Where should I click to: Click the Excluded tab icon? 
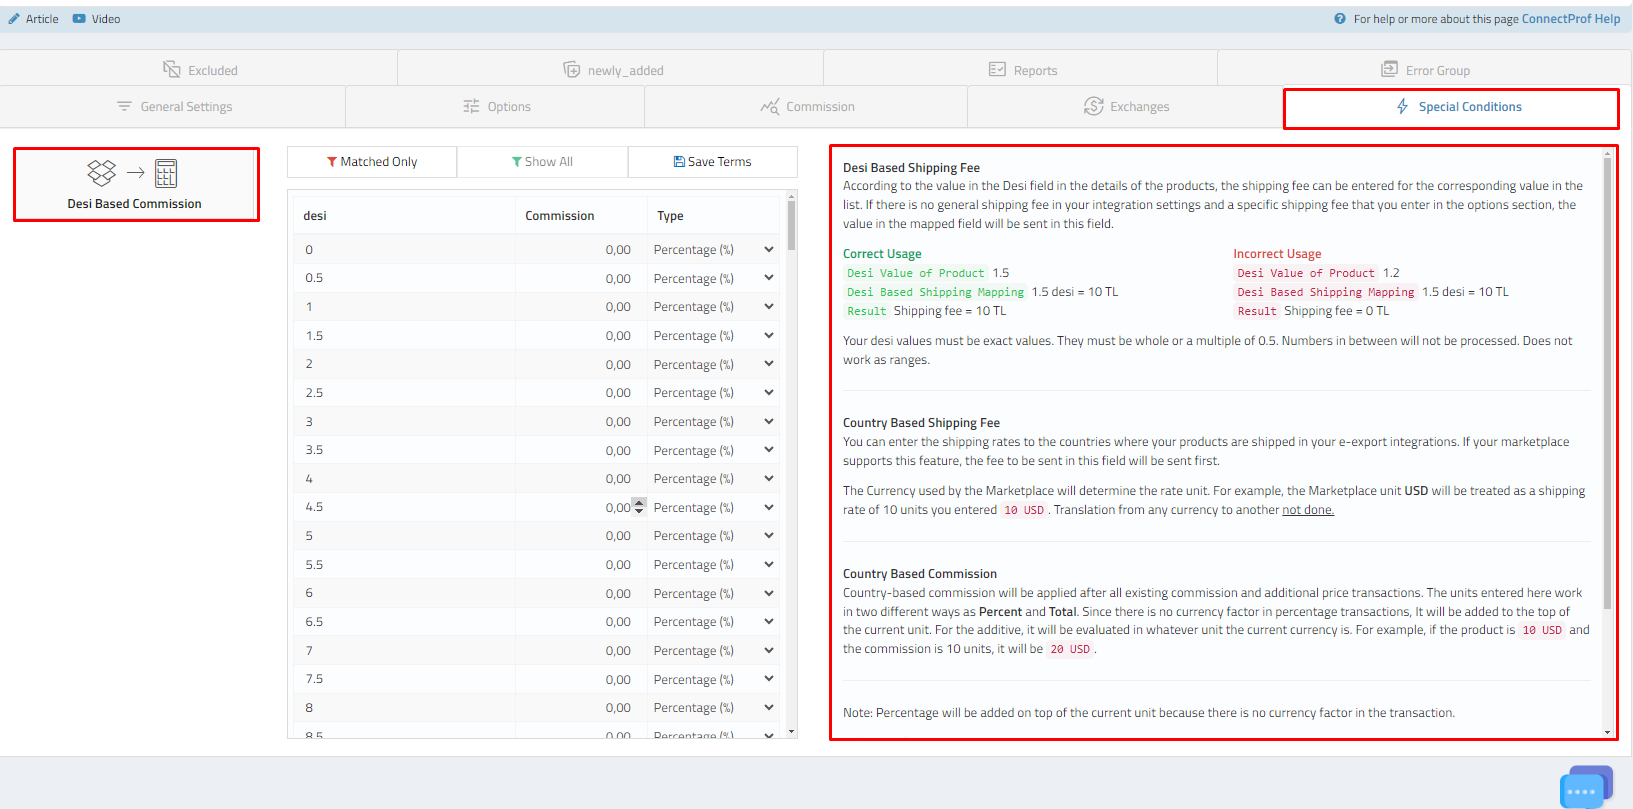[172, 70]
